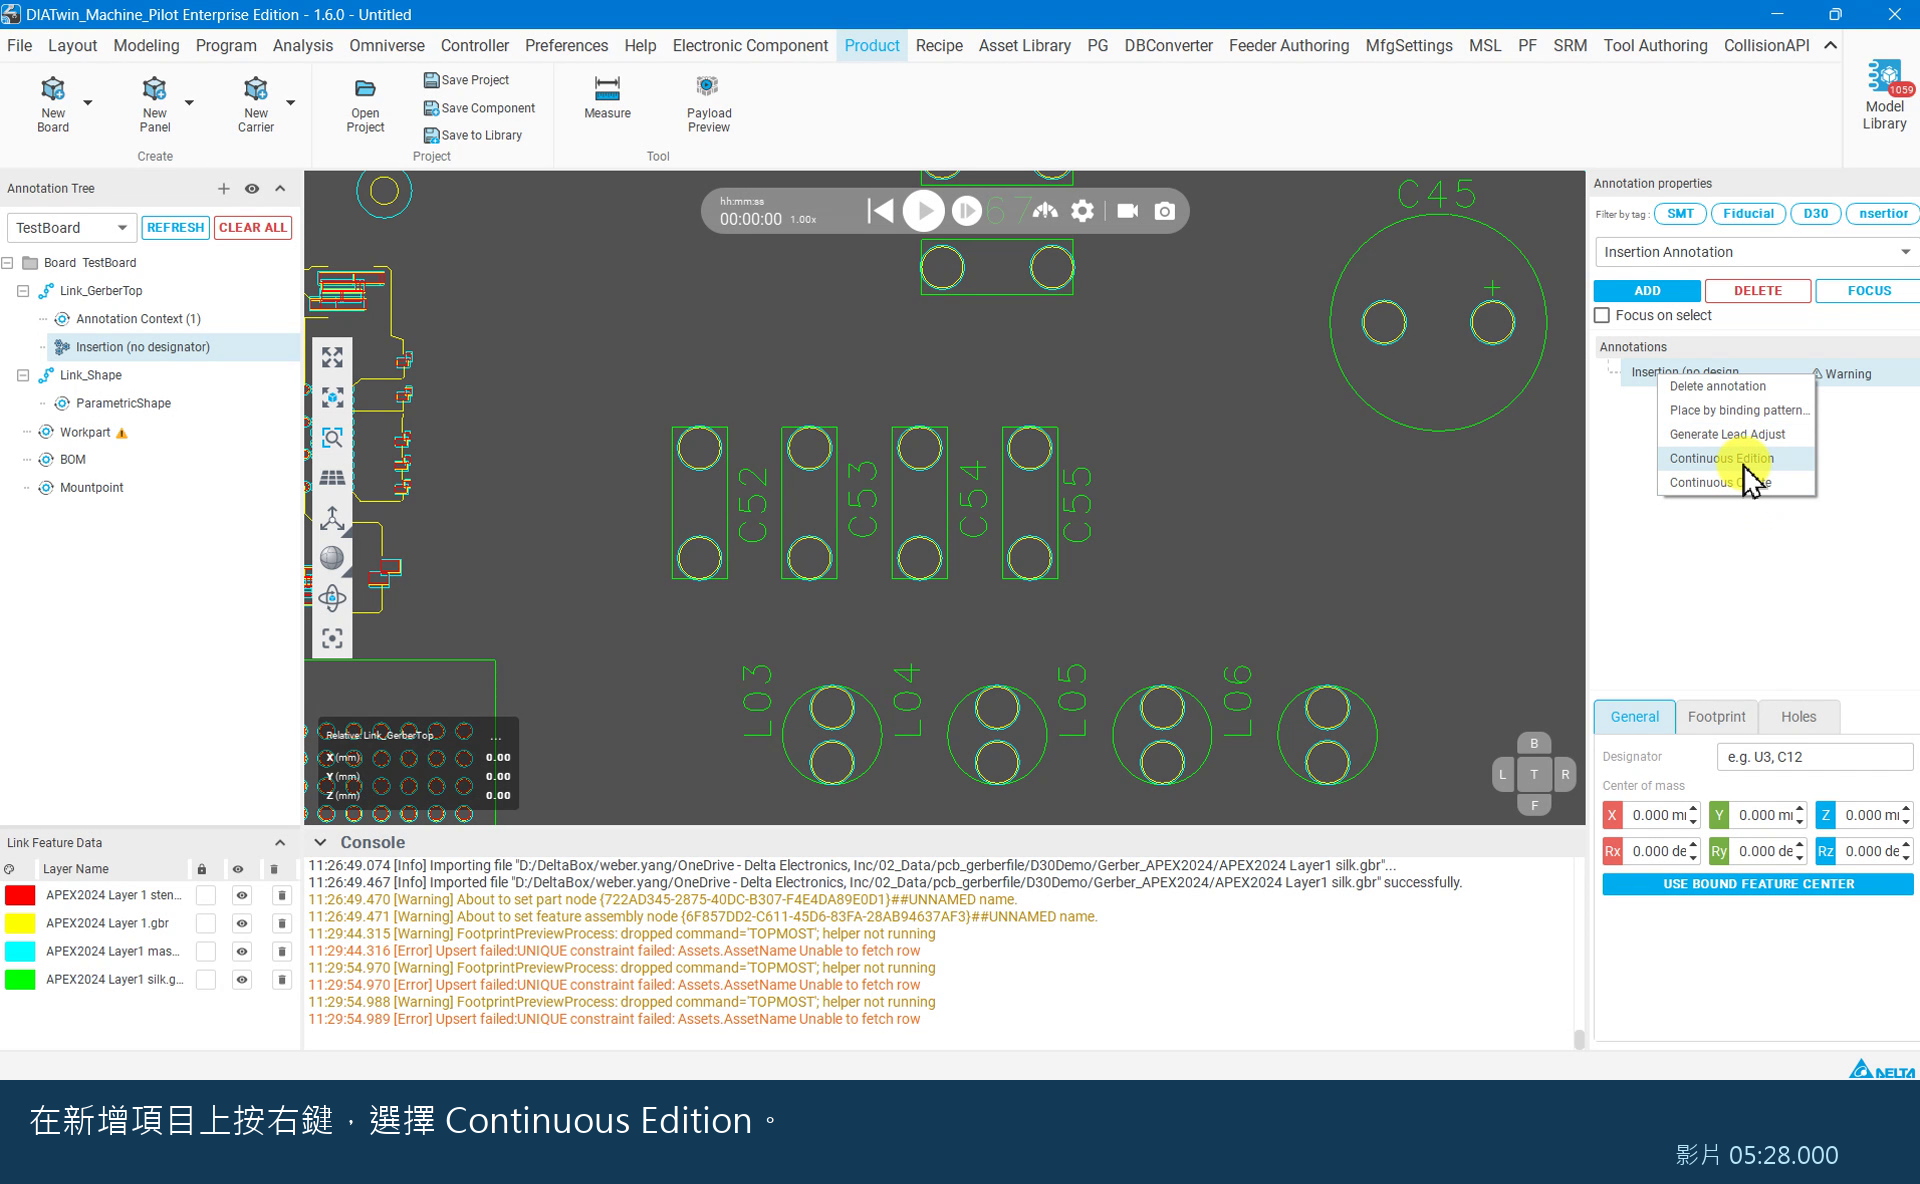
Task: Click Save Project in the ribbon
Action: tap(466, 80)
